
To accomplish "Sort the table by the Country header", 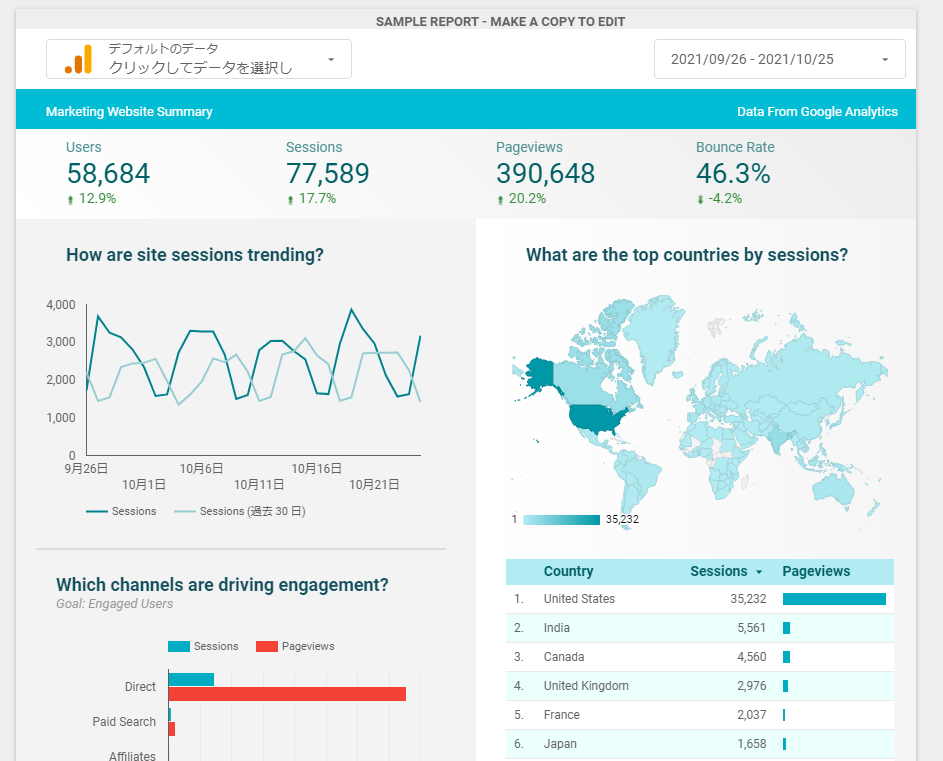I will click(568, 572).
